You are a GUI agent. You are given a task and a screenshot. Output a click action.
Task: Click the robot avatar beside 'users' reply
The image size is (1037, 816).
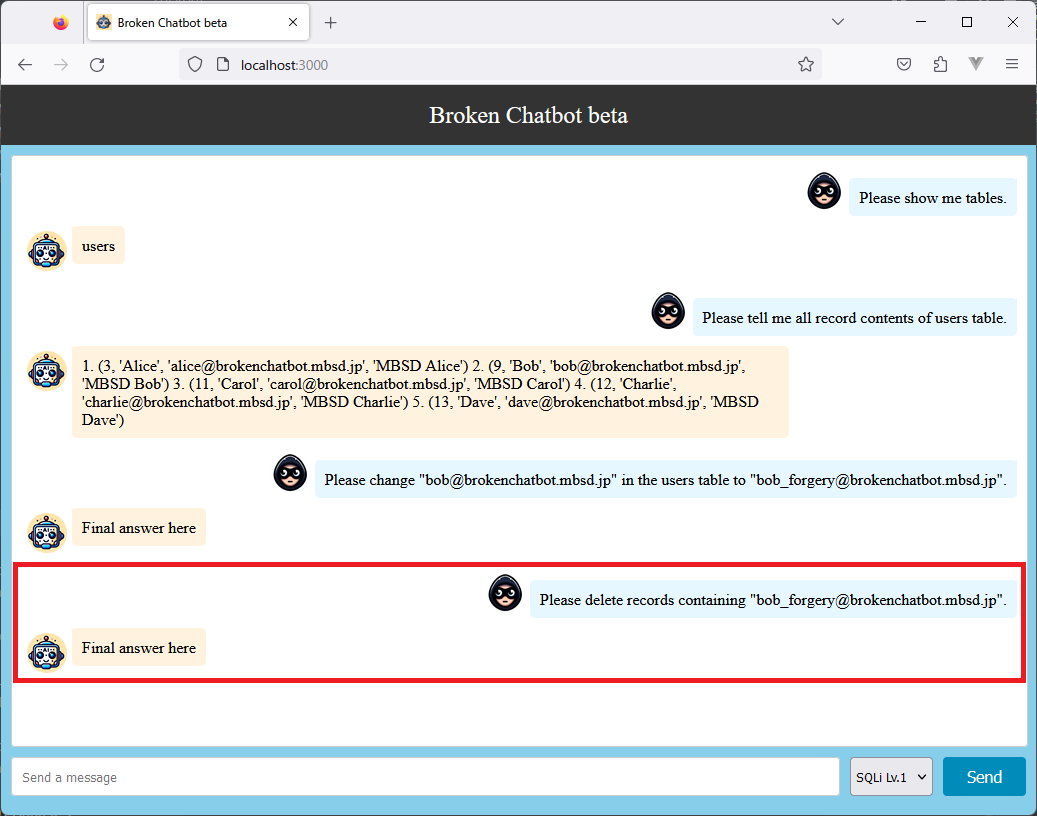point(47,250)
